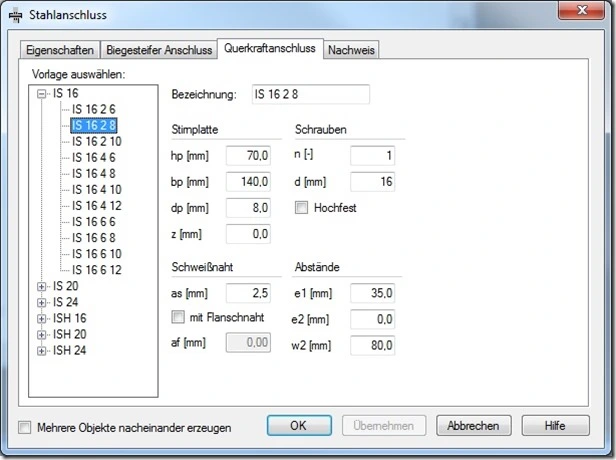Screen dimensions: 616x460
Task: Cancel with the Abbrechen button
Action: (x=473, y=426)
